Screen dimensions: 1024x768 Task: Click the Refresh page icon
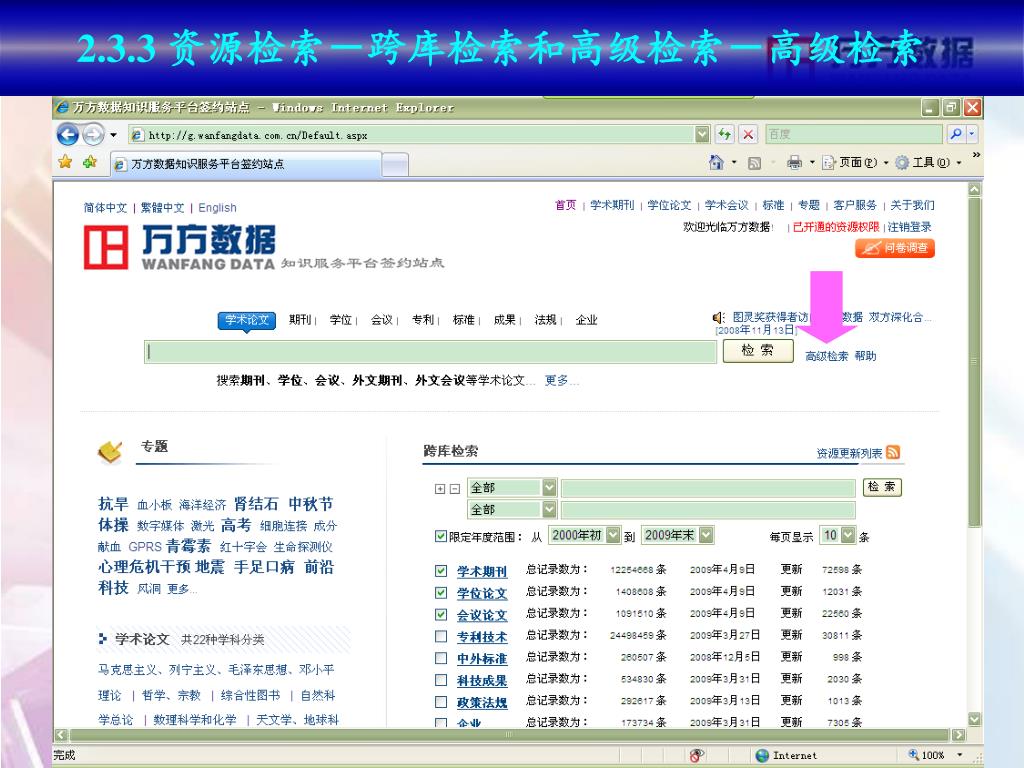(x=725, y=135)
